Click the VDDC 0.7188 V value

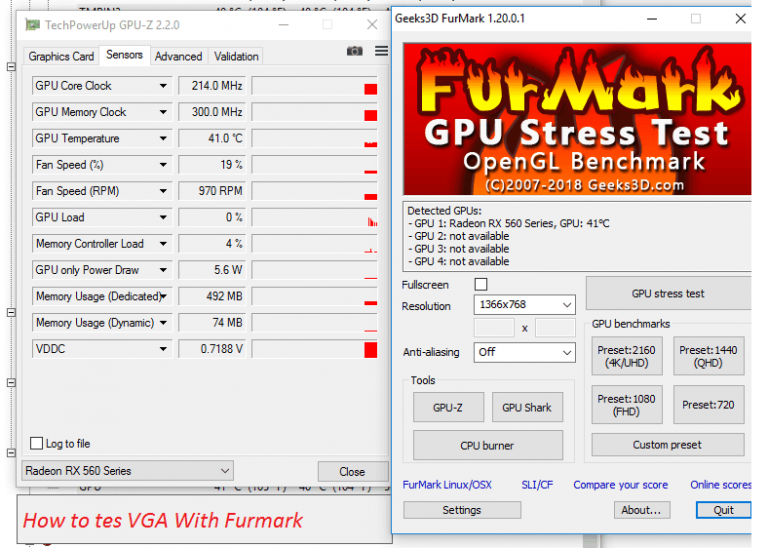212,349
